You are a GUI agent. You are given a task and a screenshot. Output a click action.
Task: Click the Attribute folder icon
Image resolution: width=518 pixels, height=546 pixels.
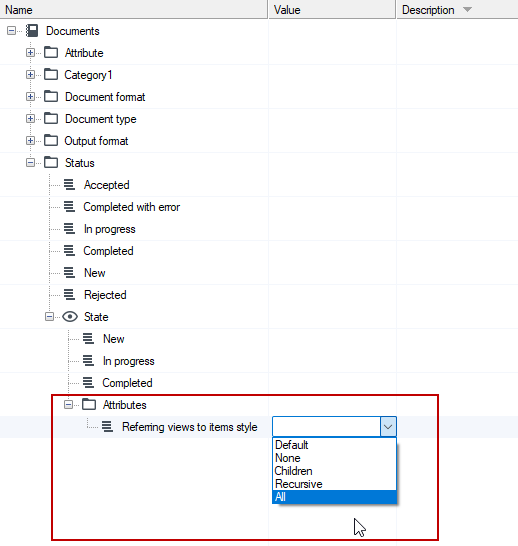tap(51, 53)
